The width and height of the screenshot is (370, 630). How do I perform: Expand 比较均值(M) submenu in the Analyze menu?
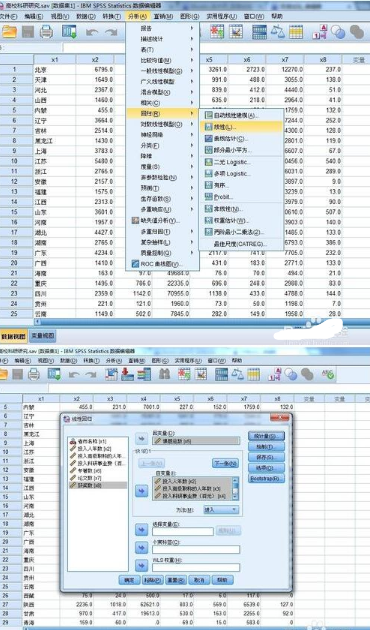coord(162,60)
